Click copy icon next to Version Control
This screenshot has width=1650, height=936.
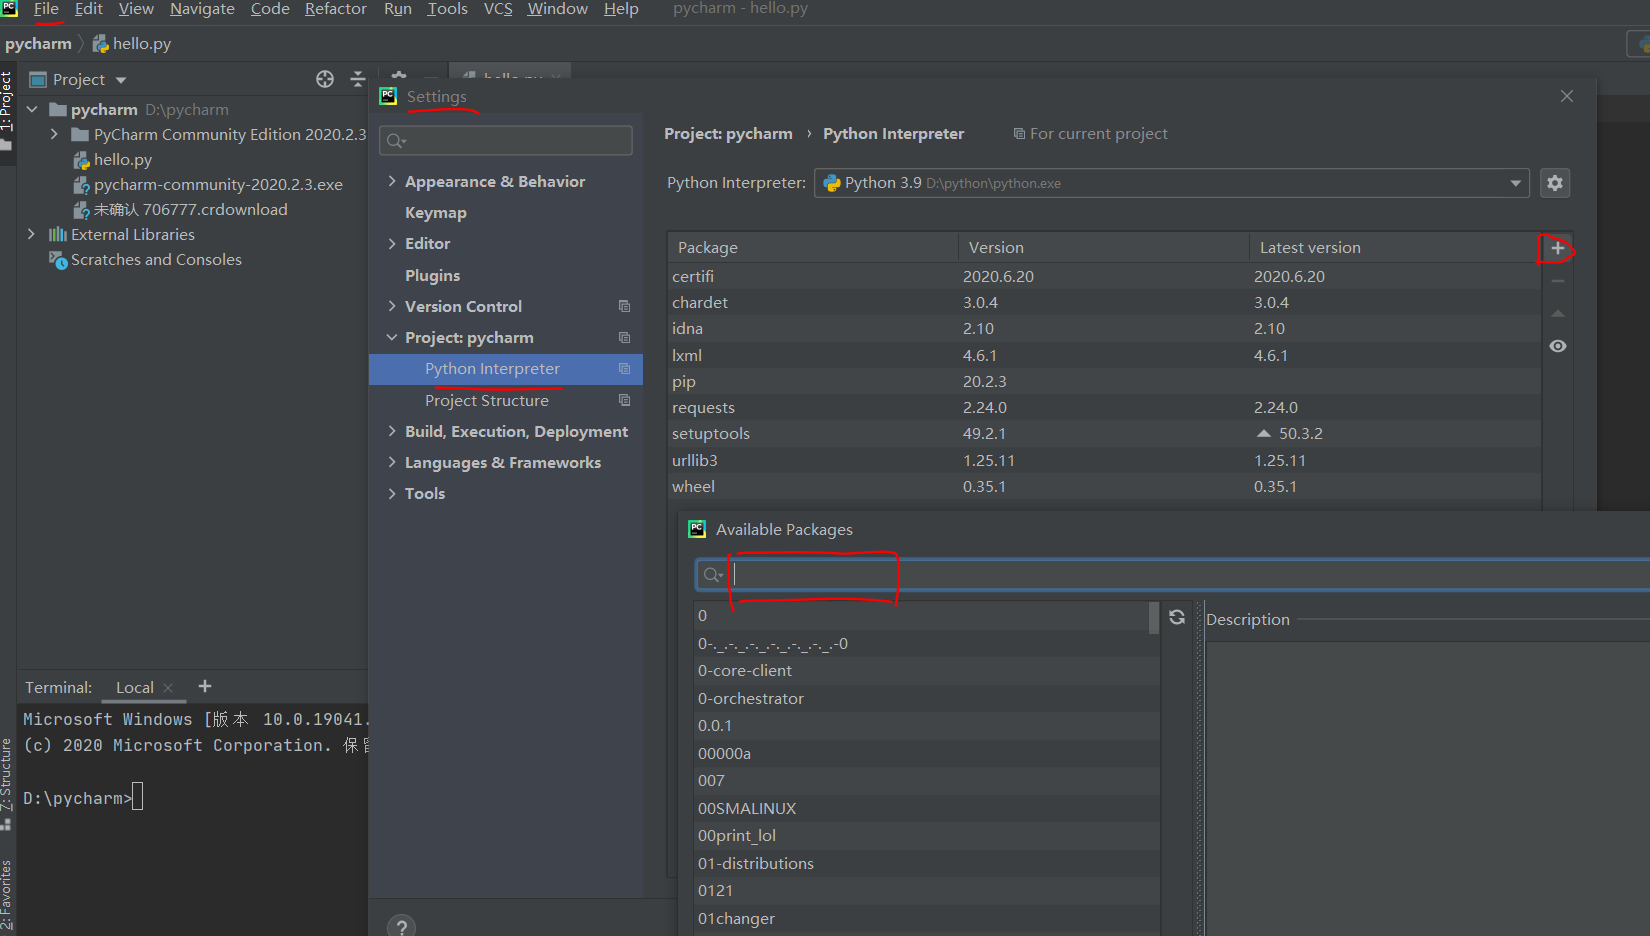[x=625, y=306]
